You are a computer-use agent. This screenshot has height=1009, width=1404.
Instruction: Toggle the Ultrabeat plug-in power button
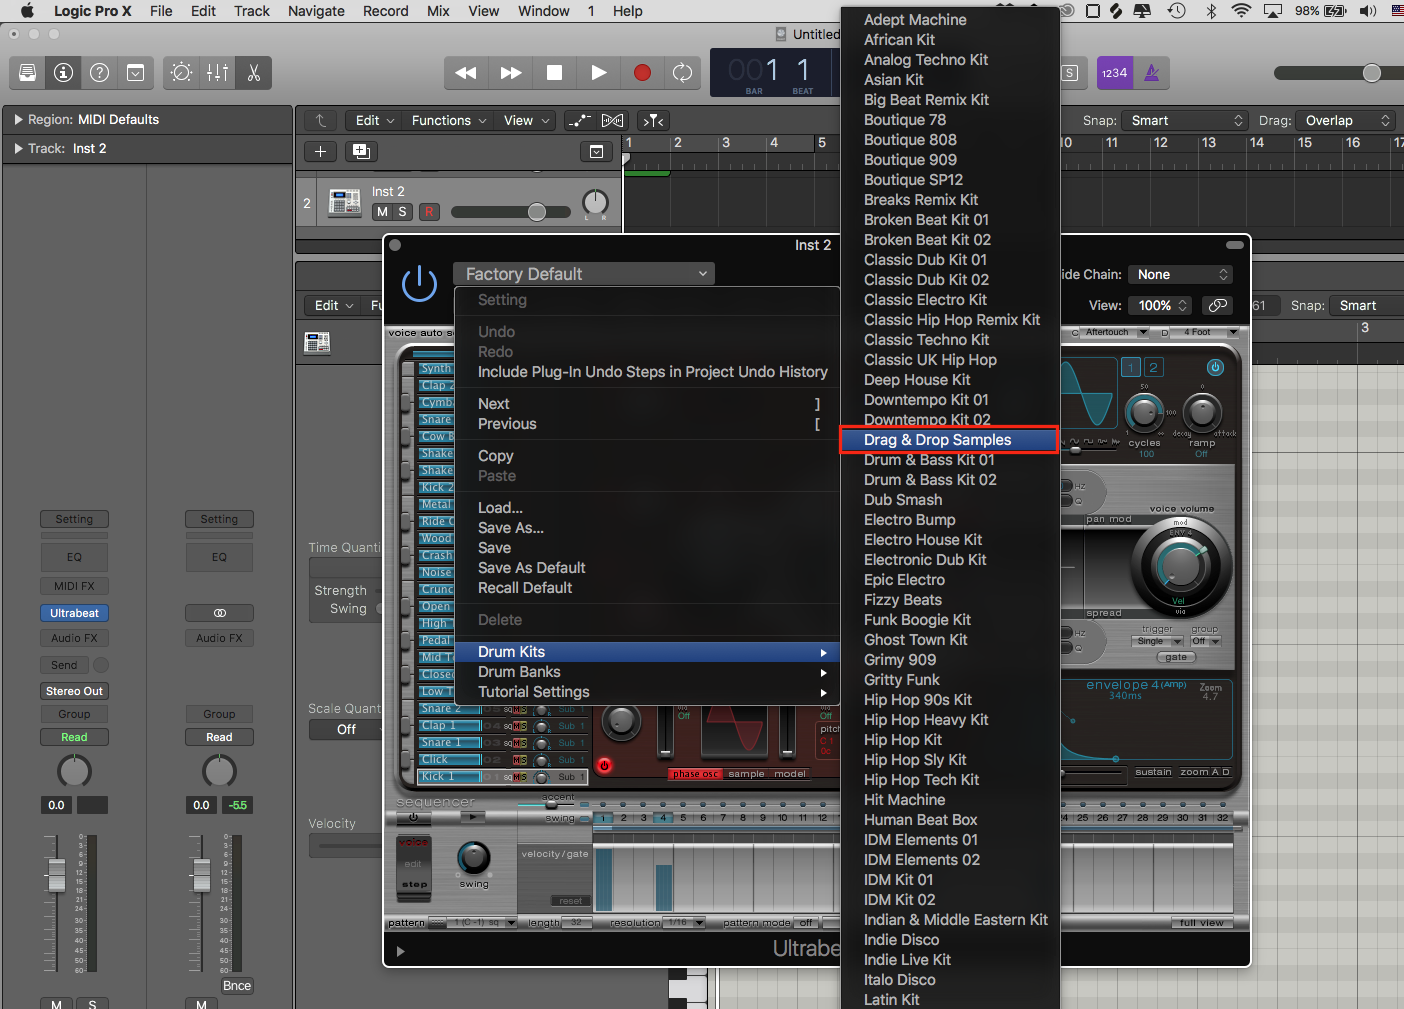(419, 284)
